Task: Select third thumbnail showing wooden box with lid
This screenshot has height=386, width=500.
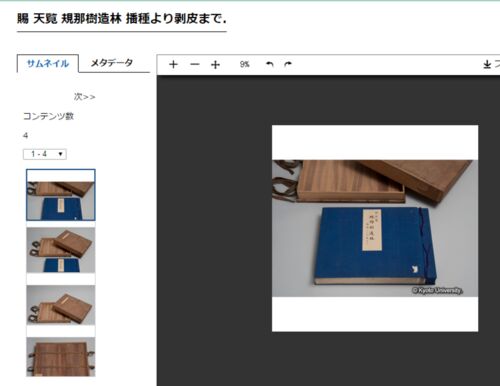Action: 61,305
